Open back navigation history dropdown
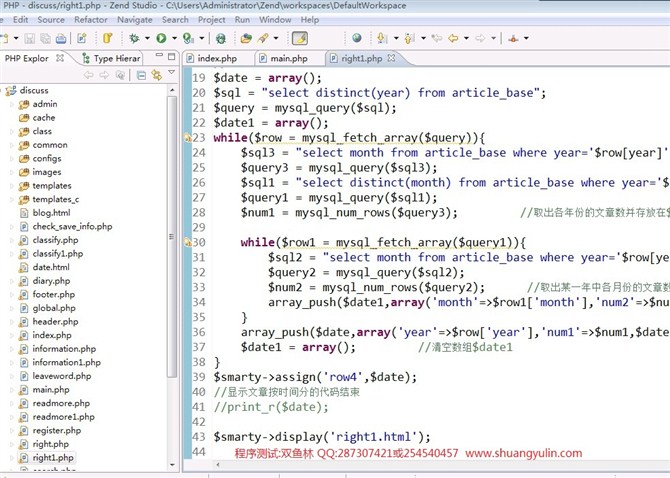 pyautogui.click(x=466, y=38)
